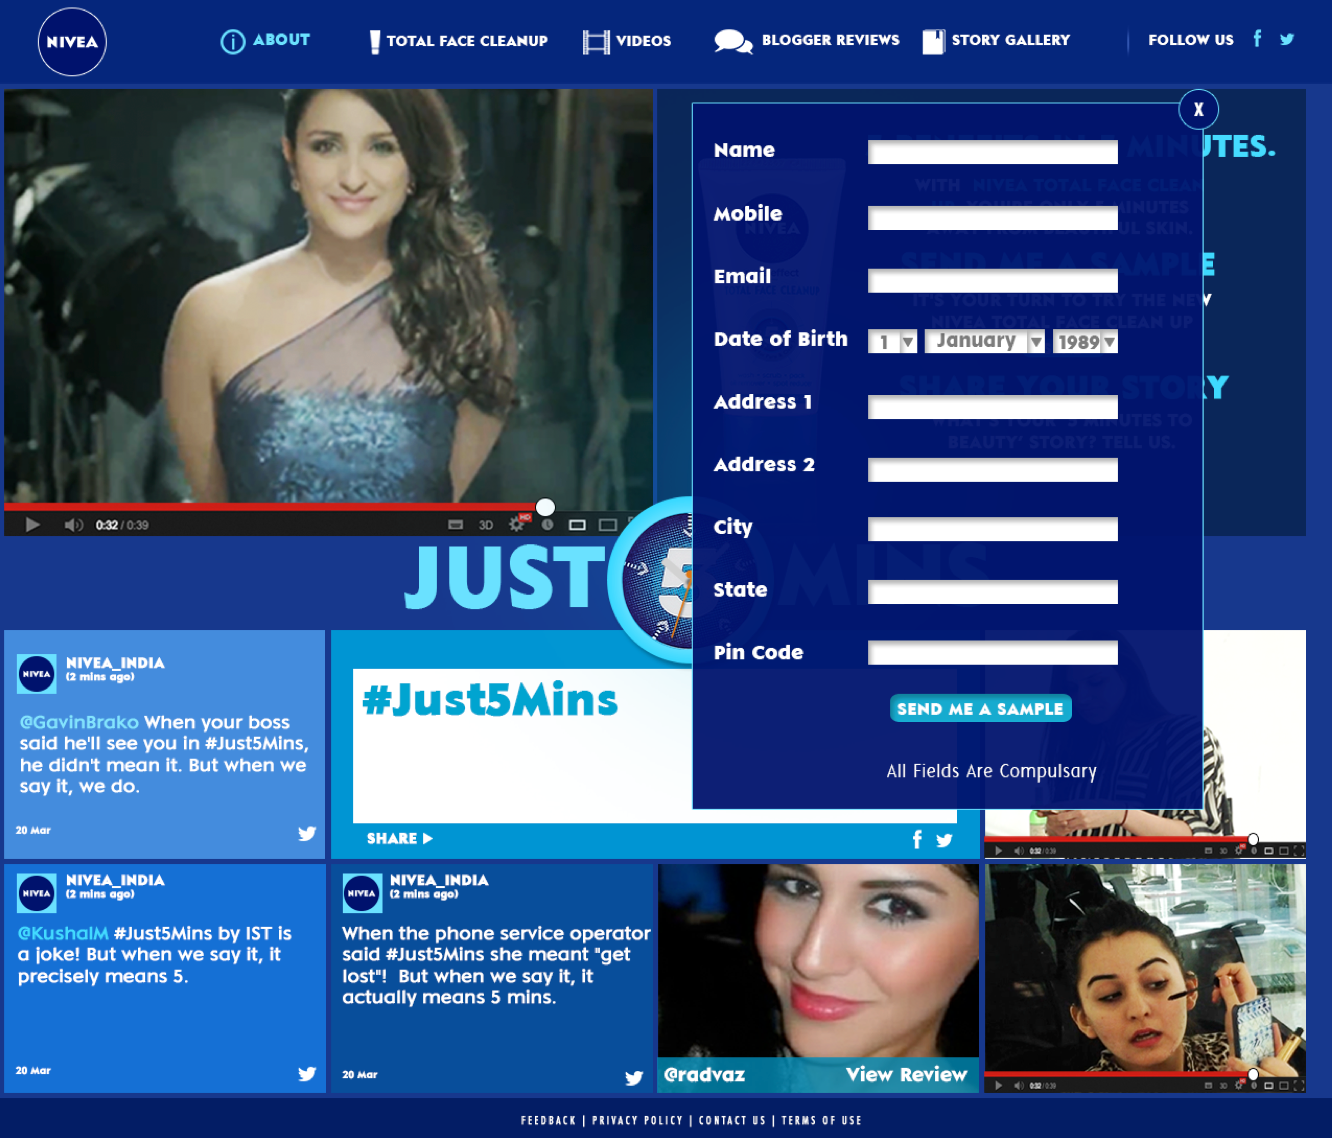Click the Address 2 input field

993,470
